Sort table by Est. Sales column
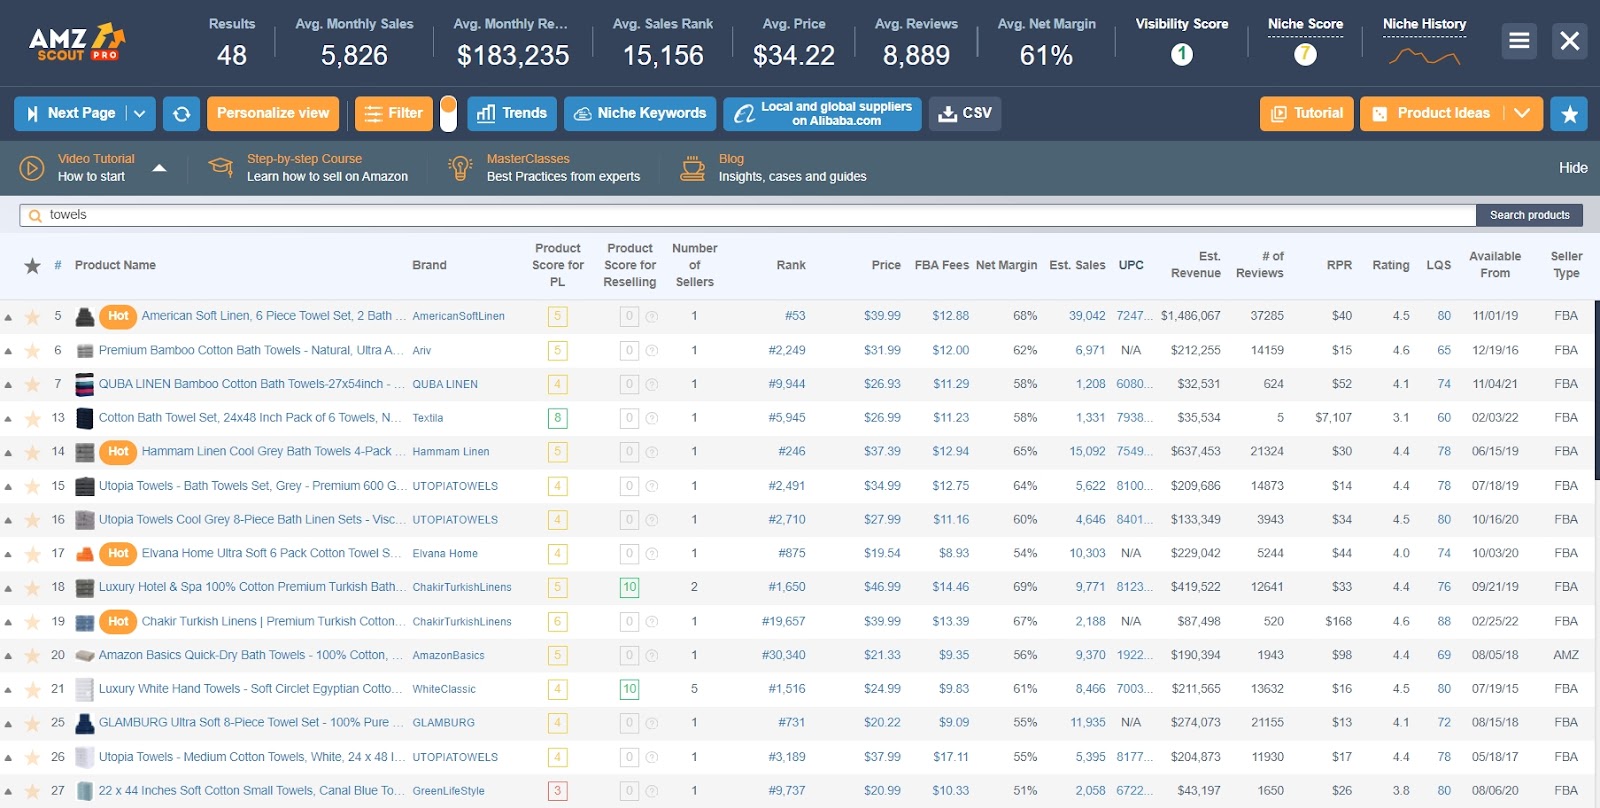This screenshot has height=808, width=1600. point(1077,265)
